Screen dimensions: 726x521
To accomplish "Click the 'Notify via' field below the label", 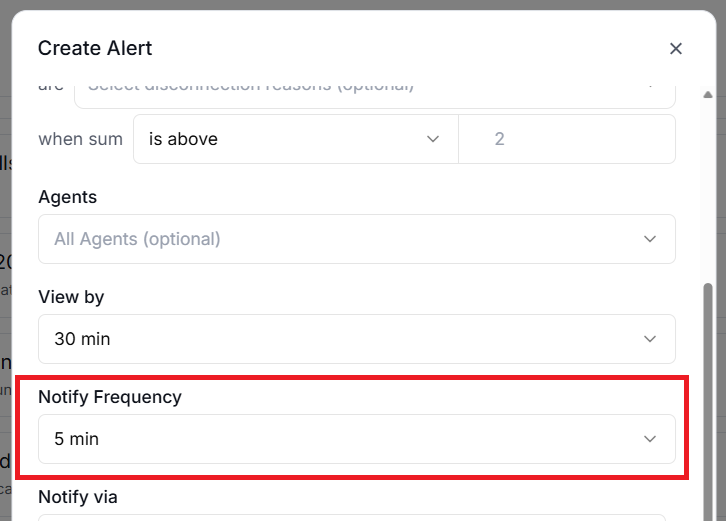I will coord(356,517).
